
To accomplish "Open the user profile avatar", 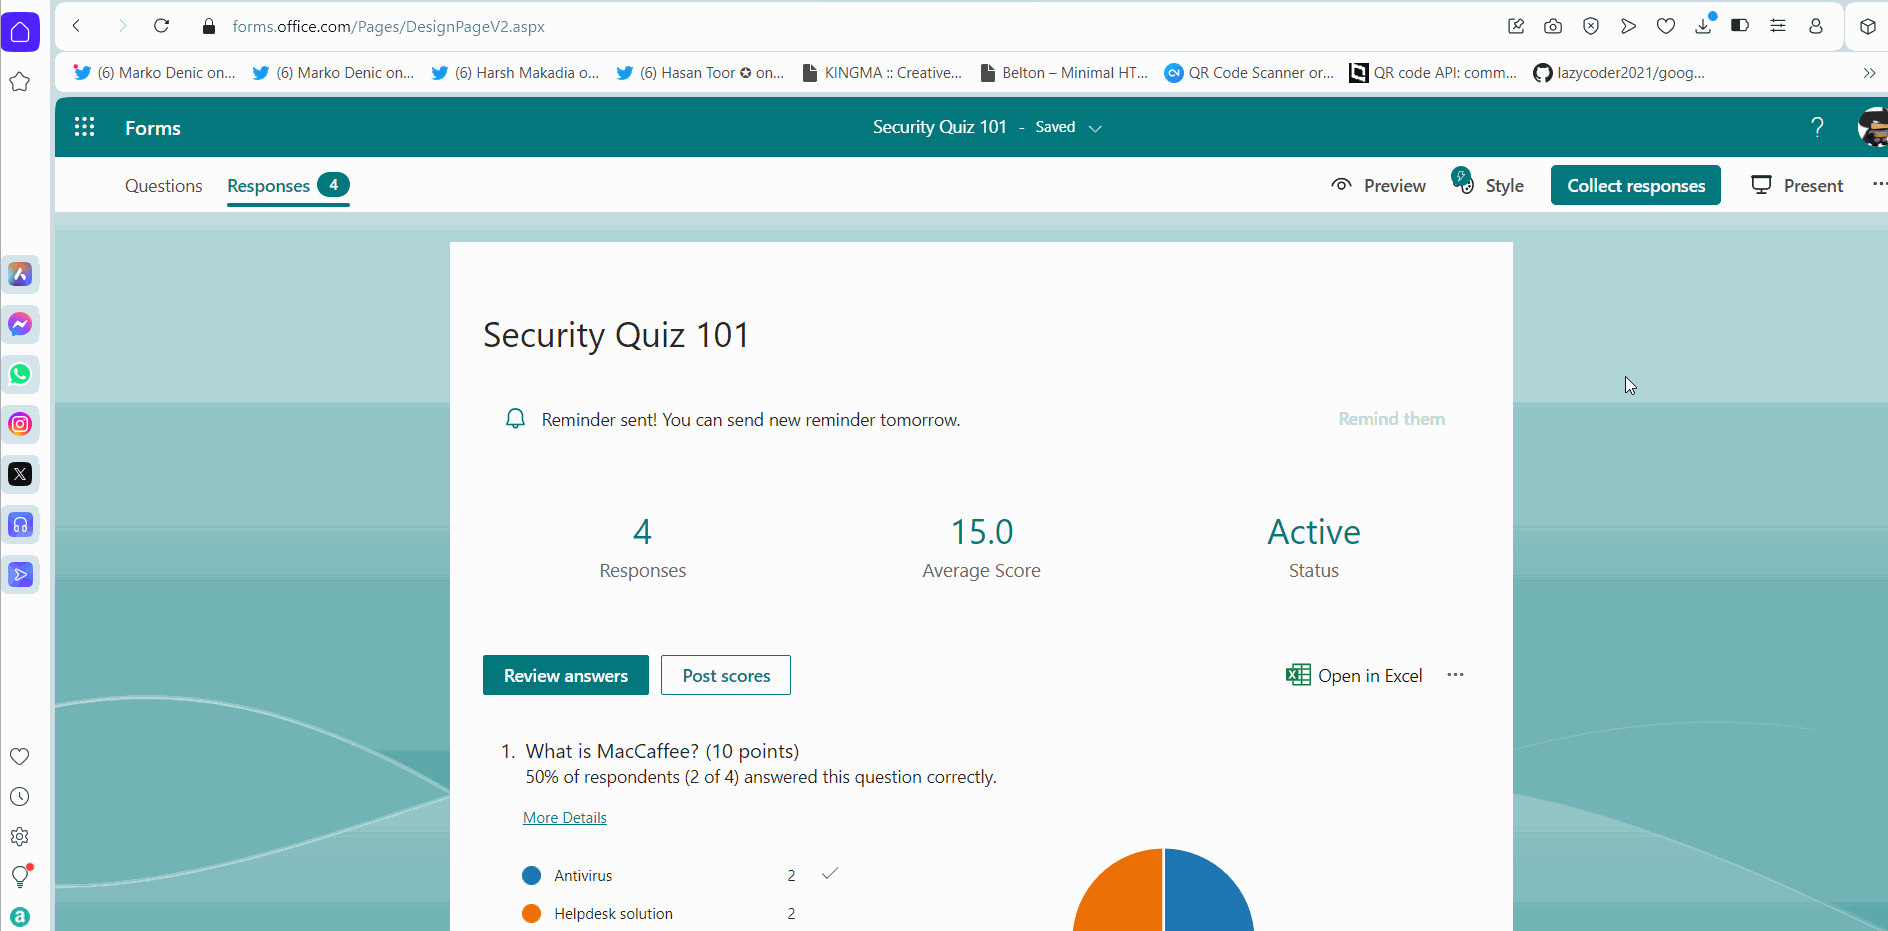I will (x=1873, y=127).
